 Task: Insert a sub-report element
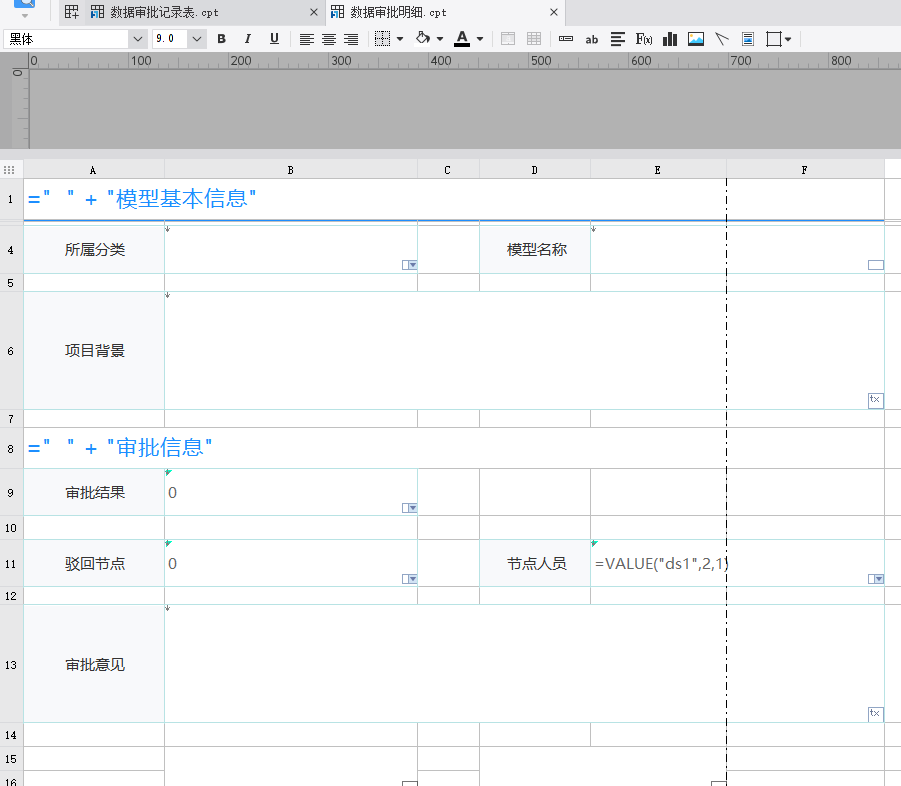(x=748, y=39)
